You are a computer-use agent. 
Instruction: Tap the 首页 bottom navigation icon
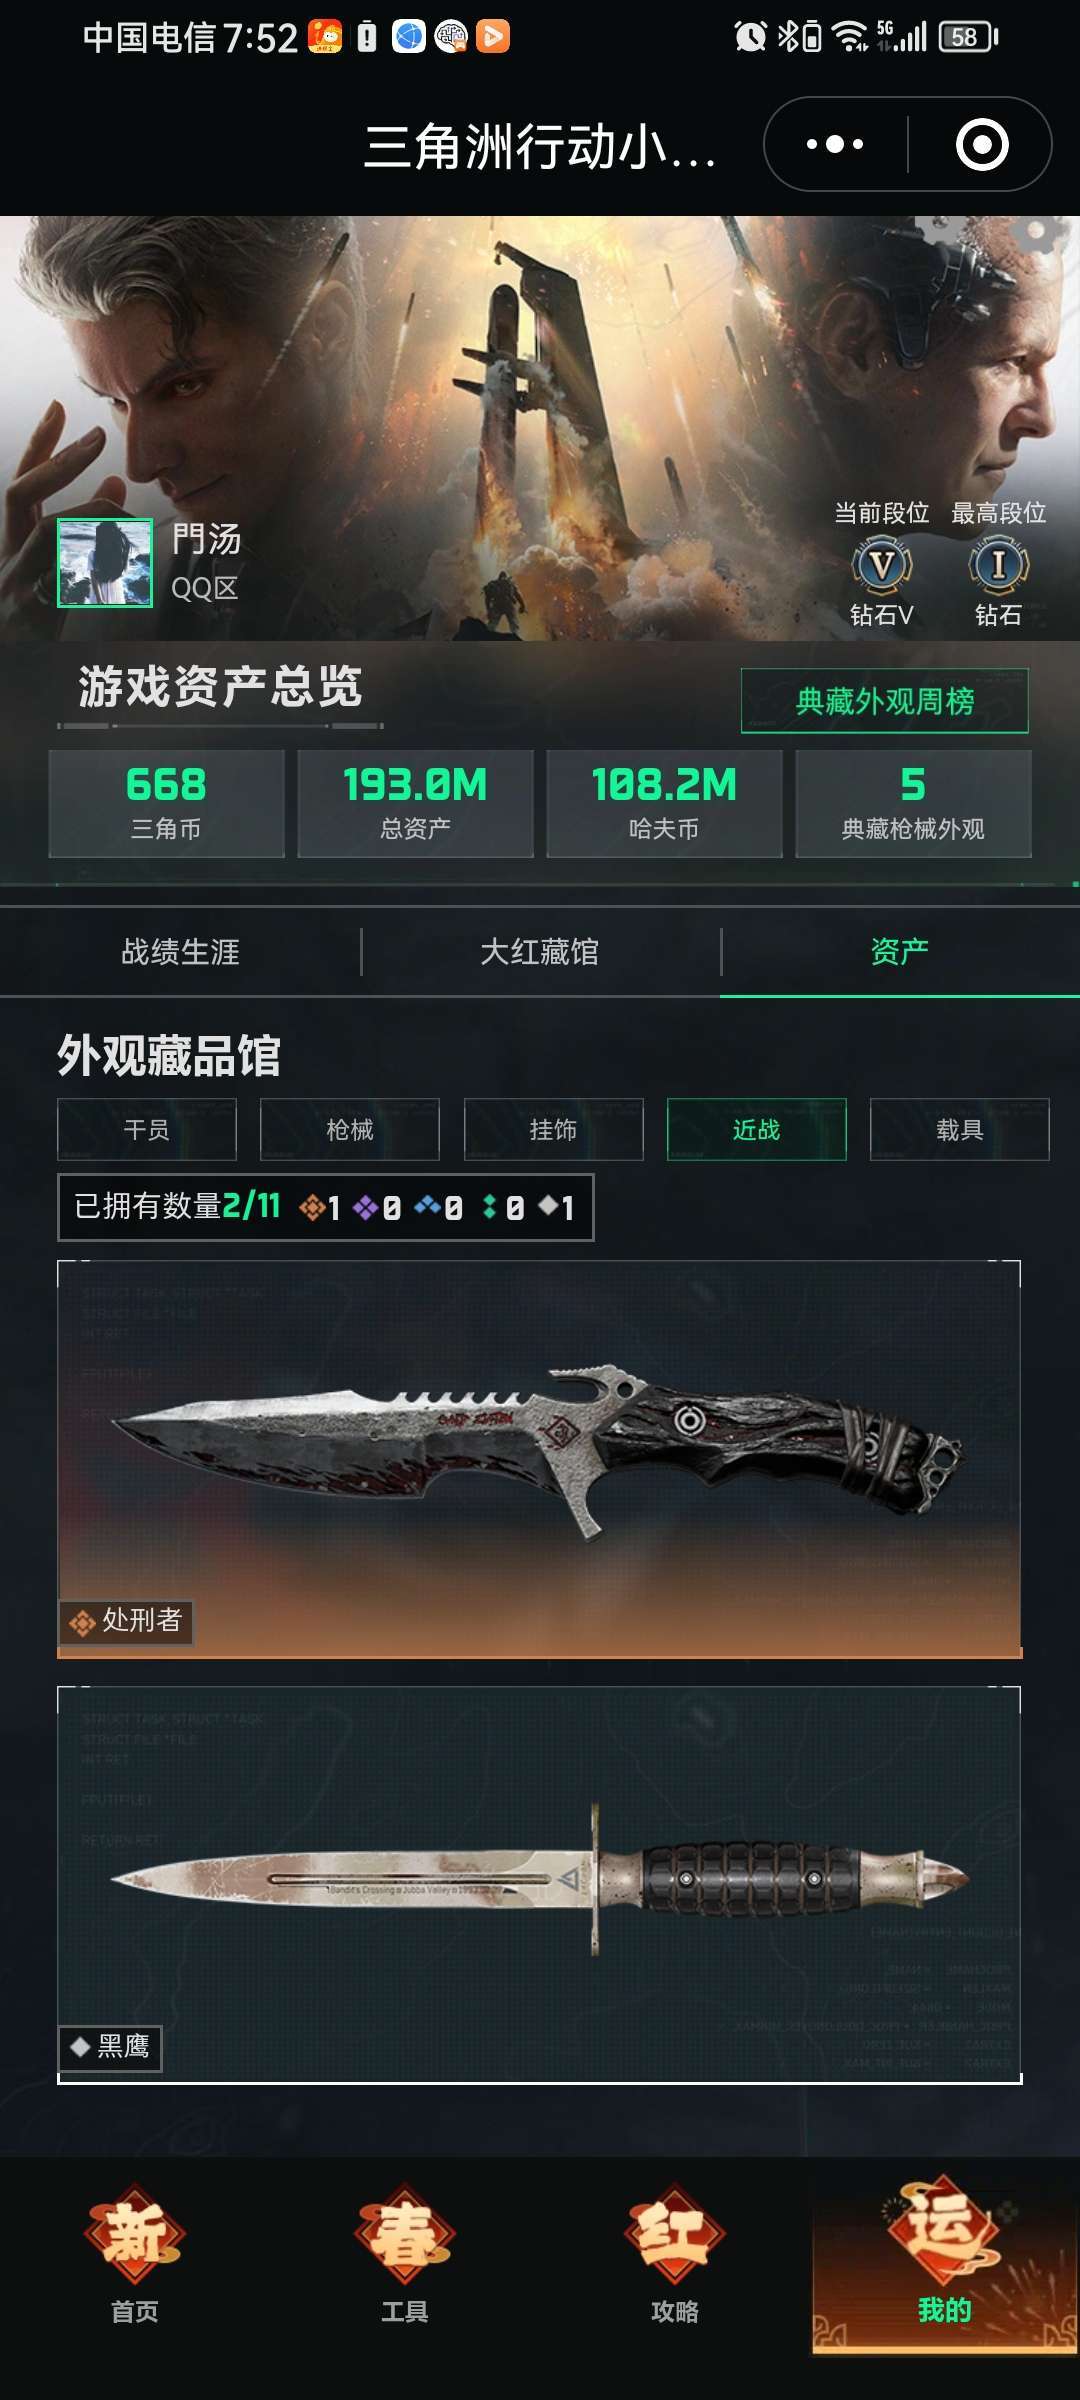[x=135, y=2254]
